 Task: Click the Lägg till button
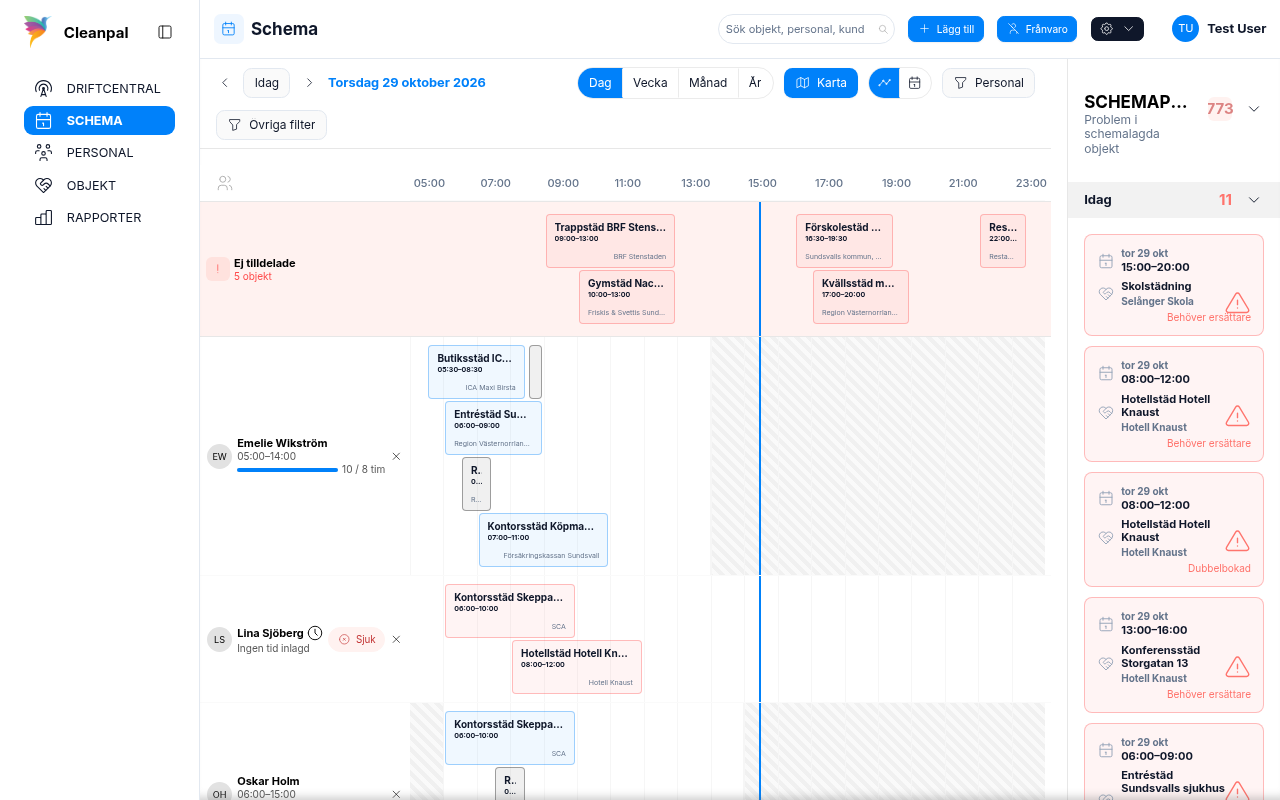click(x=947, y=29)
